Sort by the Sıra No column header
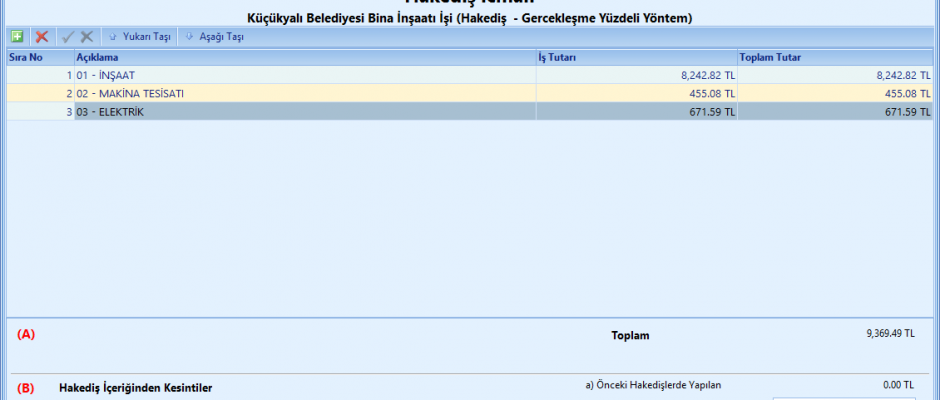Viewport: 940px width, 400px height. coord(26,57)
